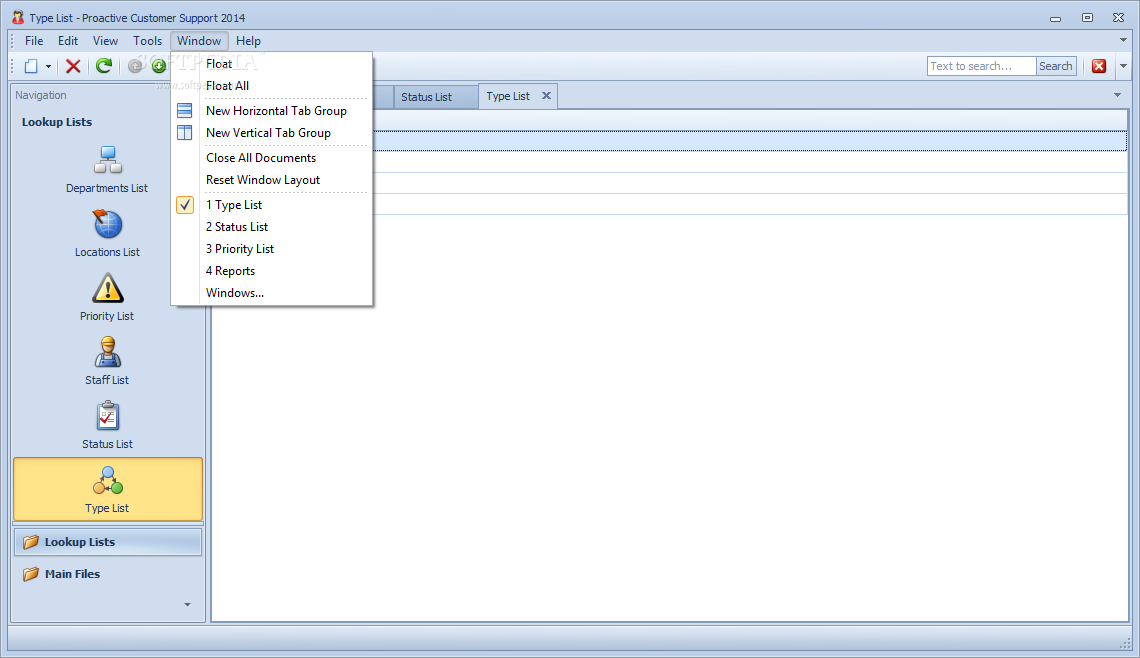Close the open Window menu

(198, 41)
